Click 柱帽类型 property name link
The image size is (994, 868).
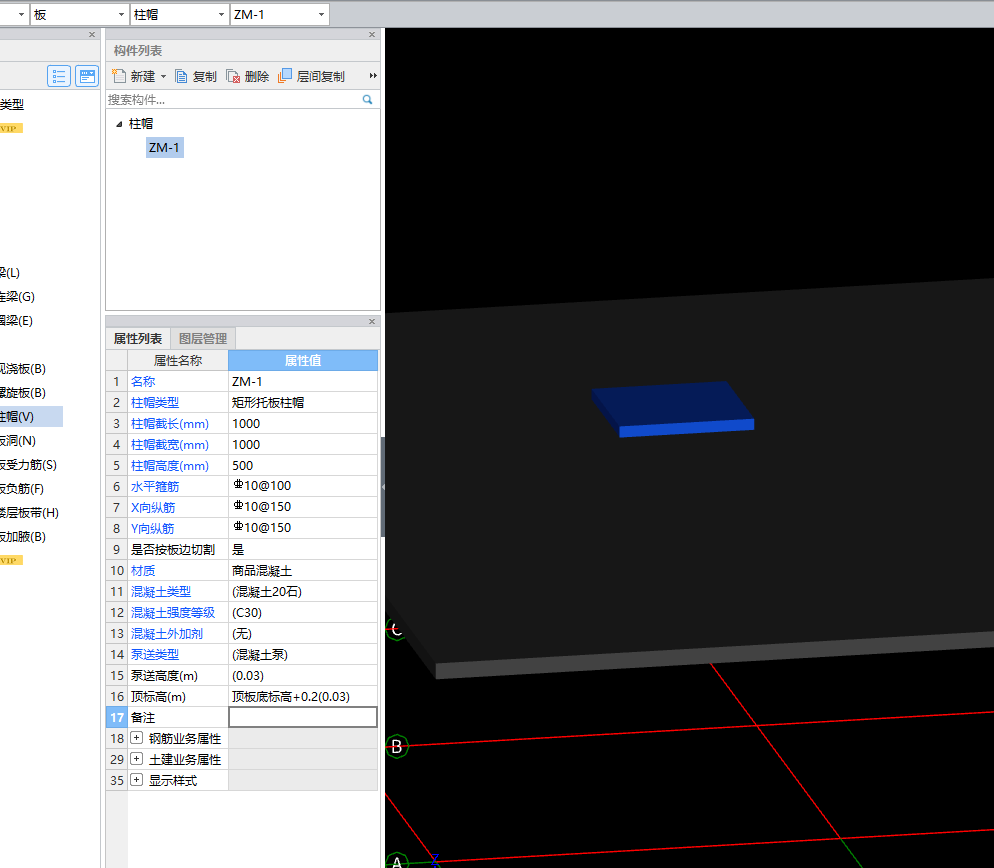(x=155, y=403)
